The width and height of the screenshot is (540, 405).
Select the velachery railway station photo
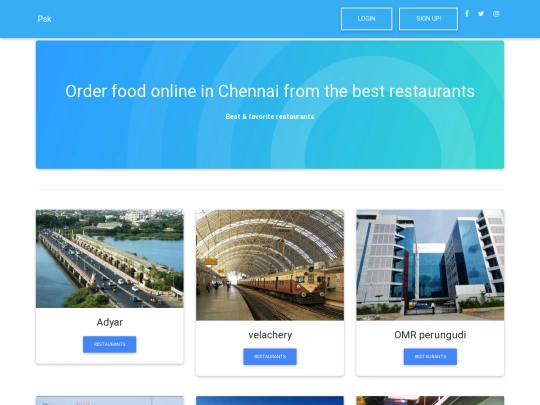tap(270, 265)
